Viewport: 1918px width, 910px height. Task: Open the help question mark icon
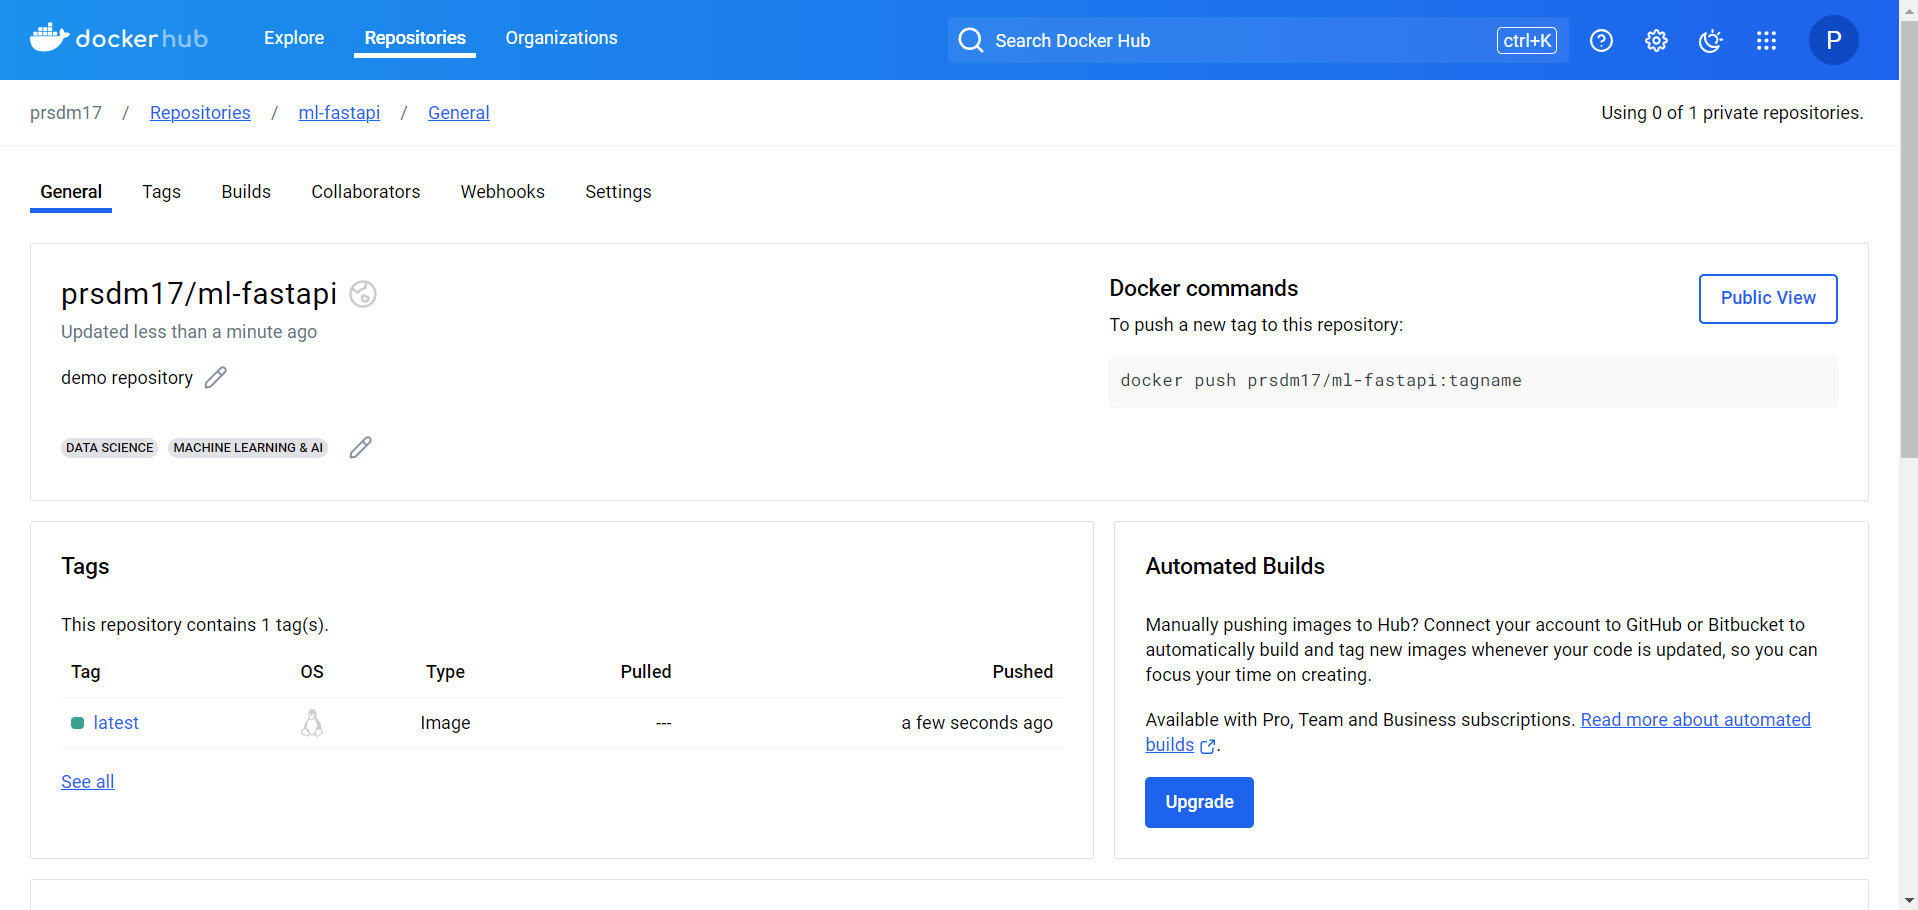tap(1601, 40)
